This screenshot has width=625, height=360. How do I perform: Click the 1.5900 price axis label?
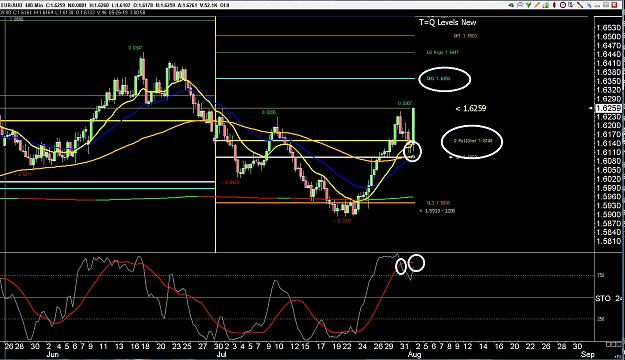click(609, 214)
